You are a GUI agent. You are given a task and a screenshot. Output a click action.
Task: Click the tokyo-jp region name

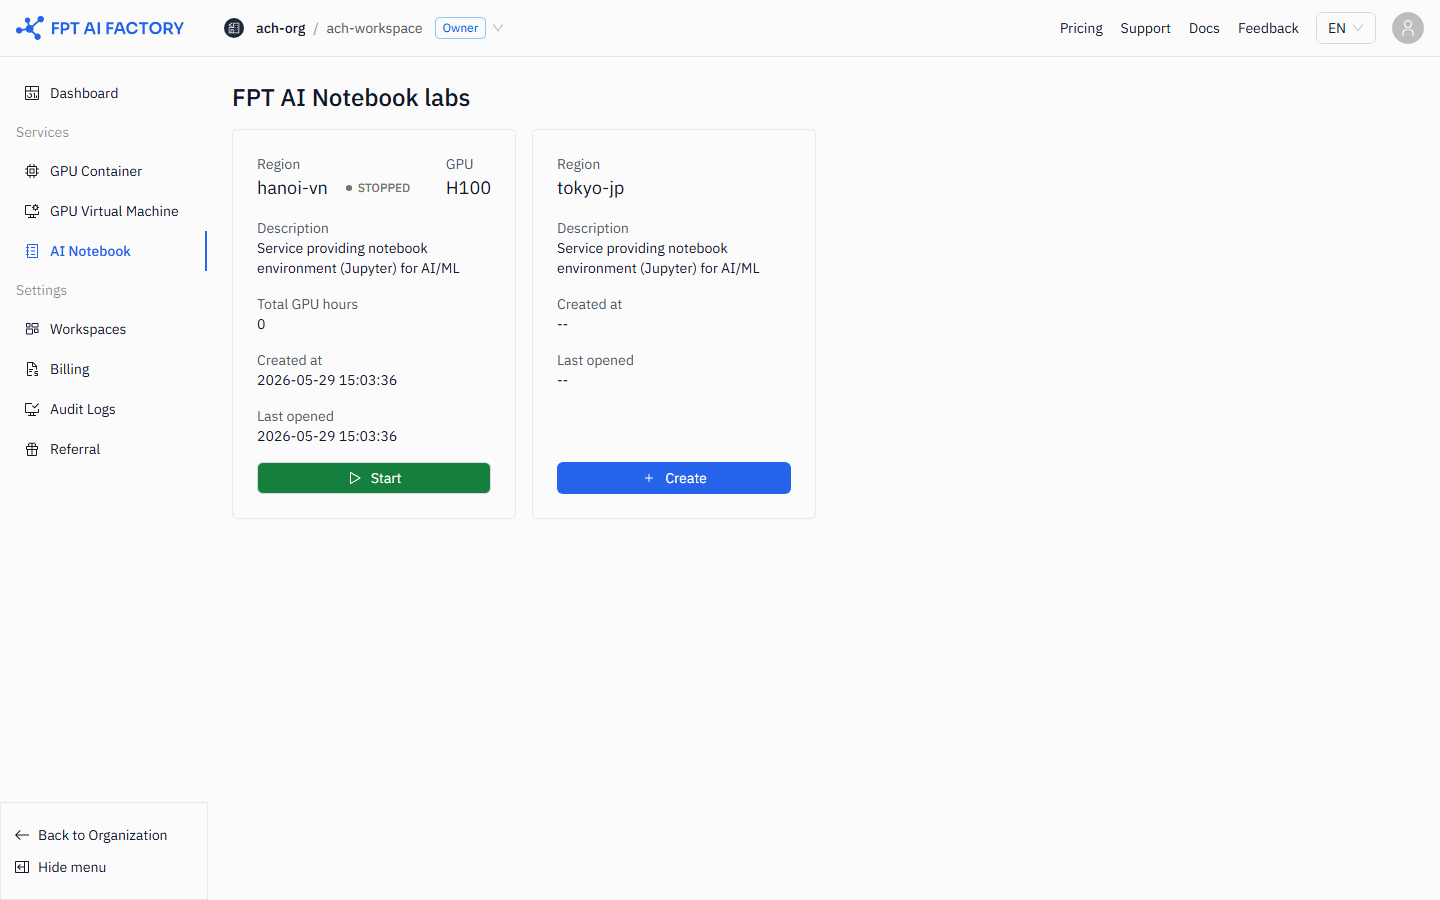tap(590, 188)
